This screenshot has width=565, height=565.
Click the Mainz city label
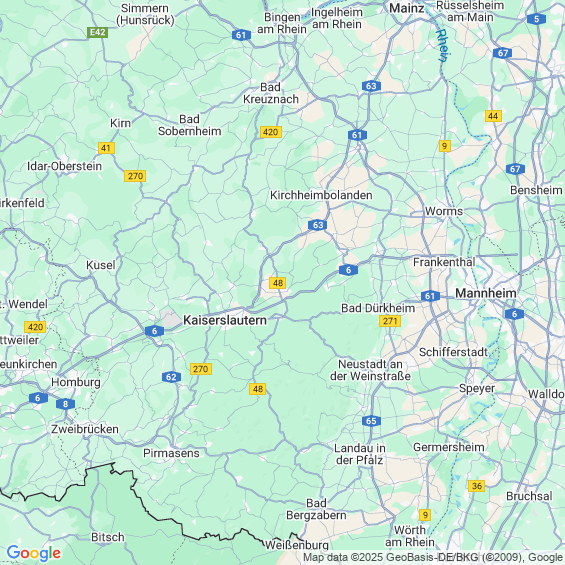406,8
